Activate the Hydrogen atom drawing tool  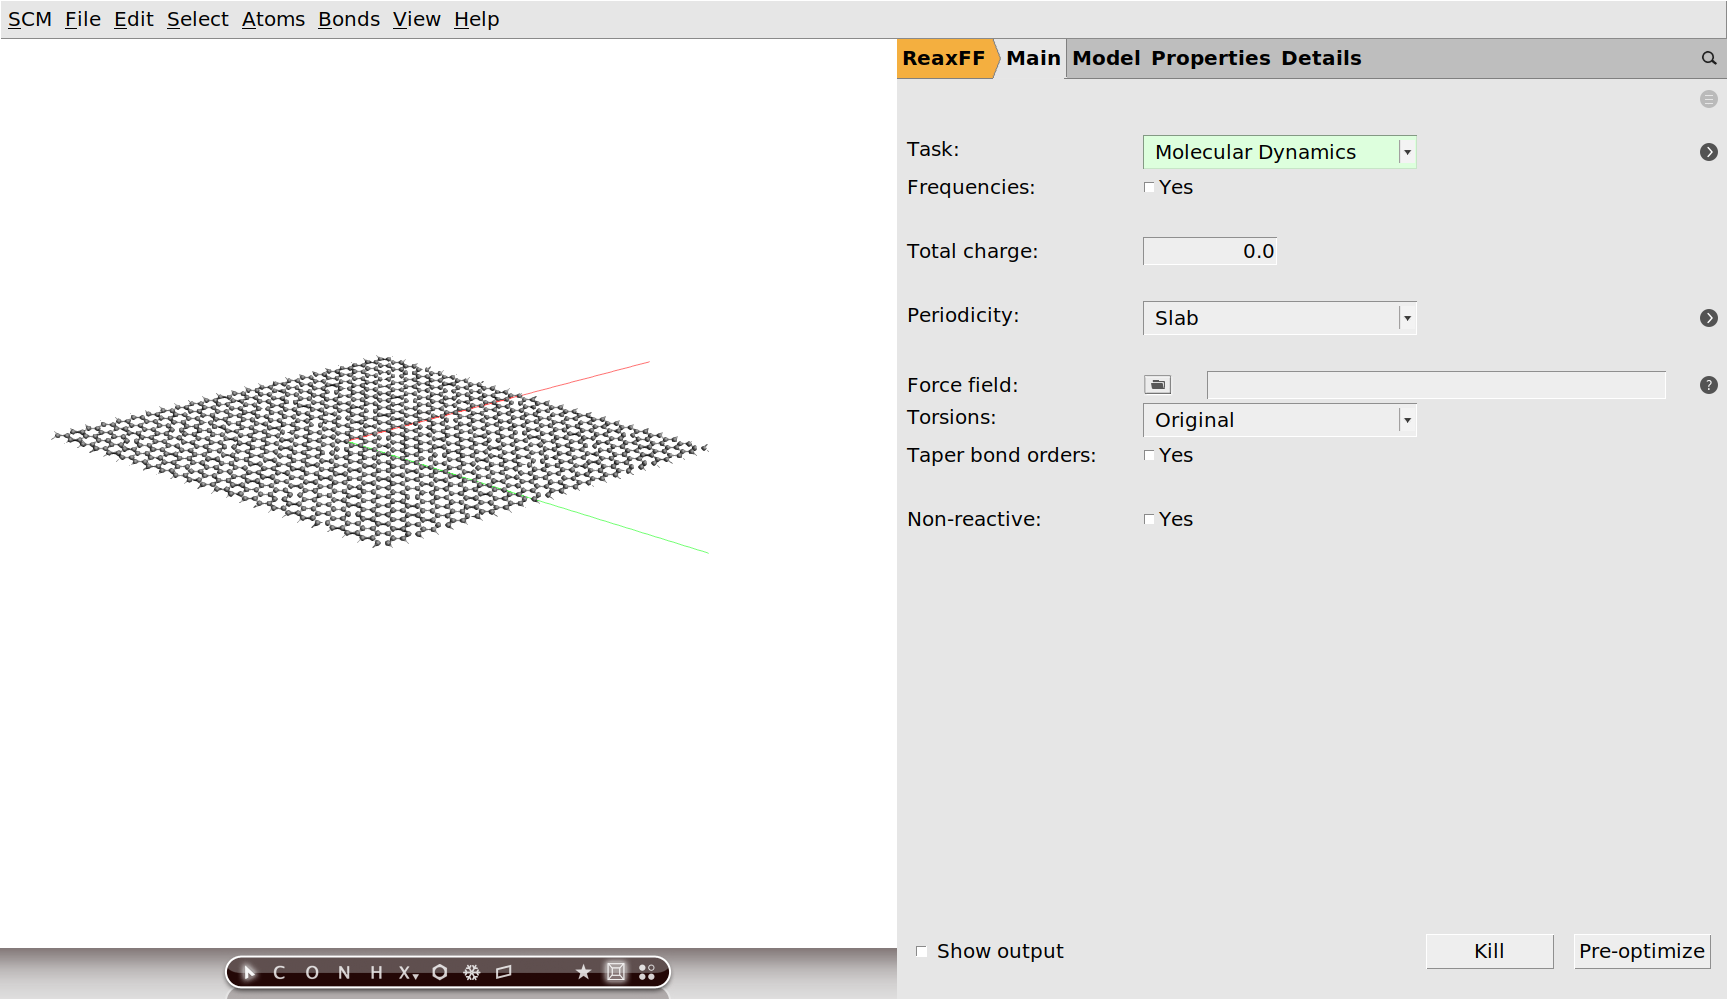[377, 971]
